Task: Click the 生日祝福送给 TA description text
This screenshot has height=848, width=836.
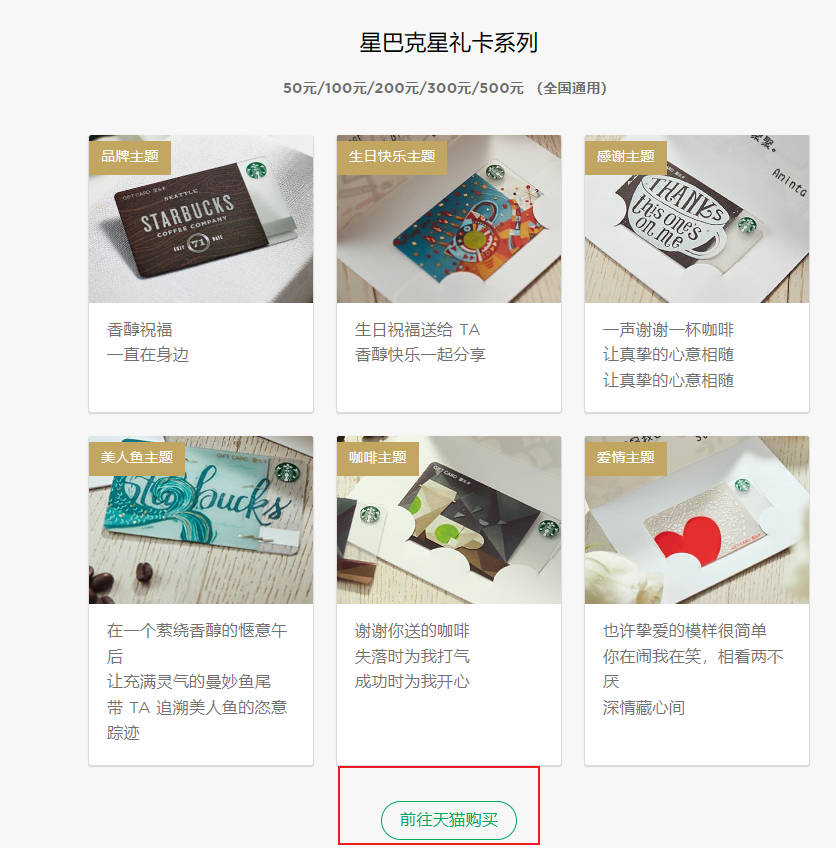Action: coord(417,329)
